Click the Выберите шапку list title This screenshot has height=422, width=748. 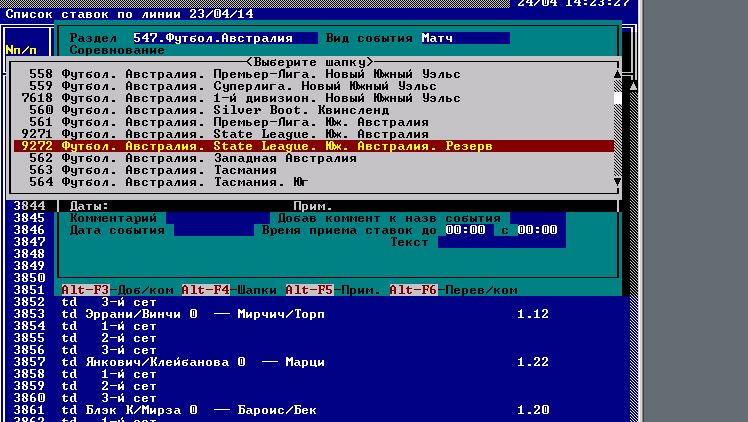coord(309,62)
